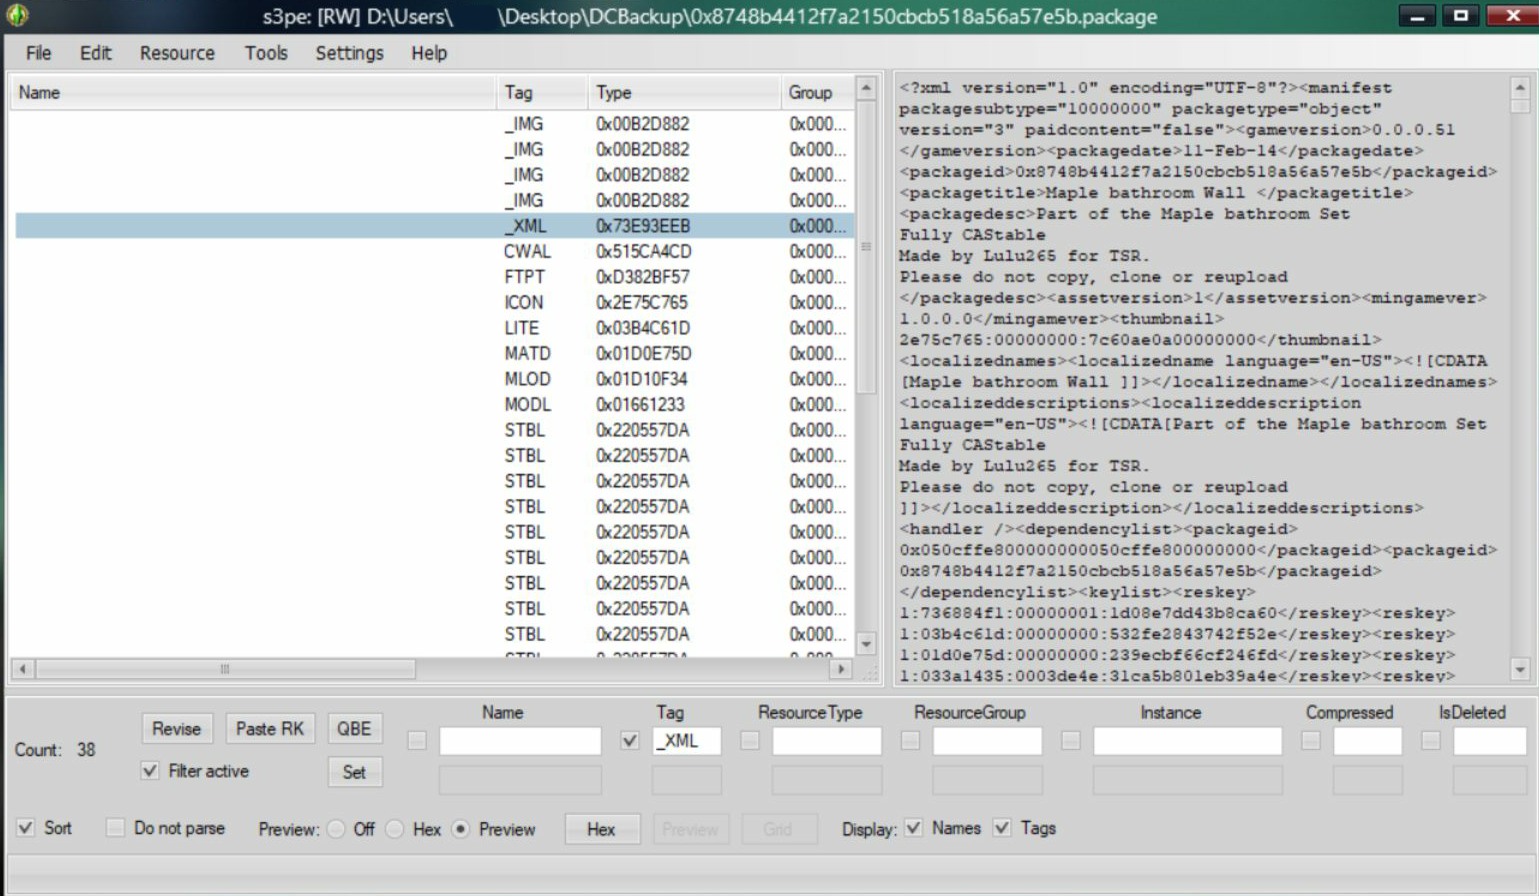Click the Instance filter input field
Image resolution: width=1539 pixels, height=896 pixels.
[x=1187, y=741]
